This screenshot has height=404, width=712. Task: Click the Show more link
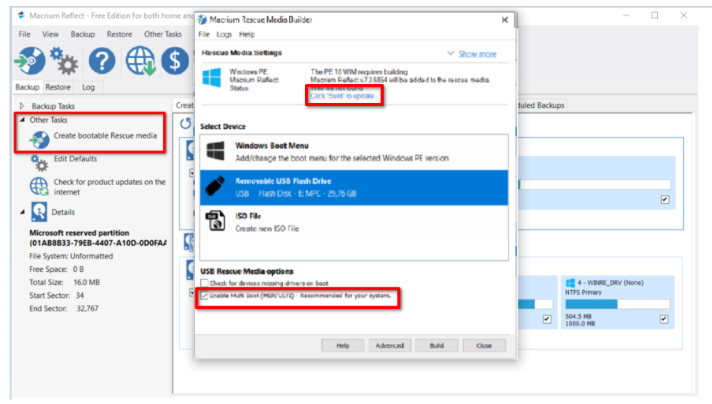477,54
